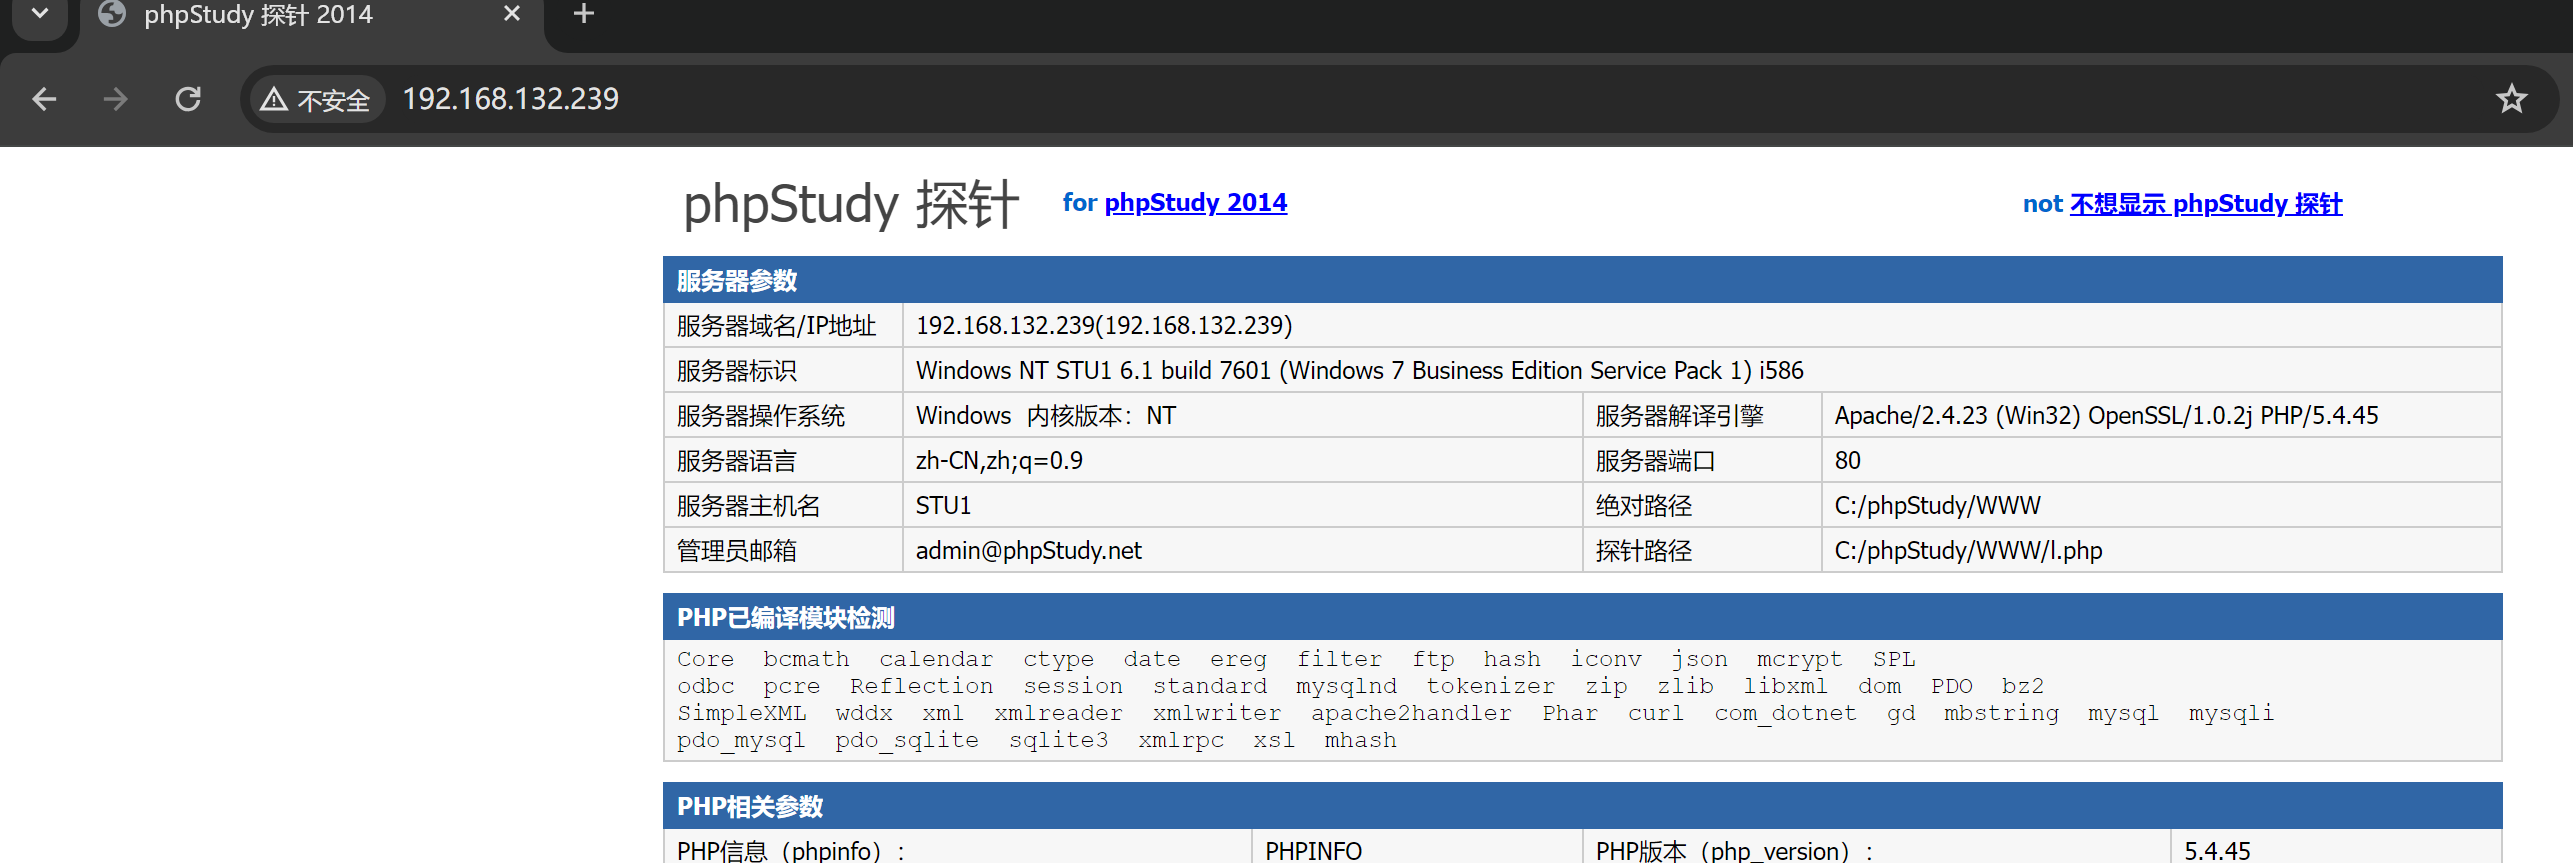Click the 服务器域名/IP地址 label

(776, 326)
